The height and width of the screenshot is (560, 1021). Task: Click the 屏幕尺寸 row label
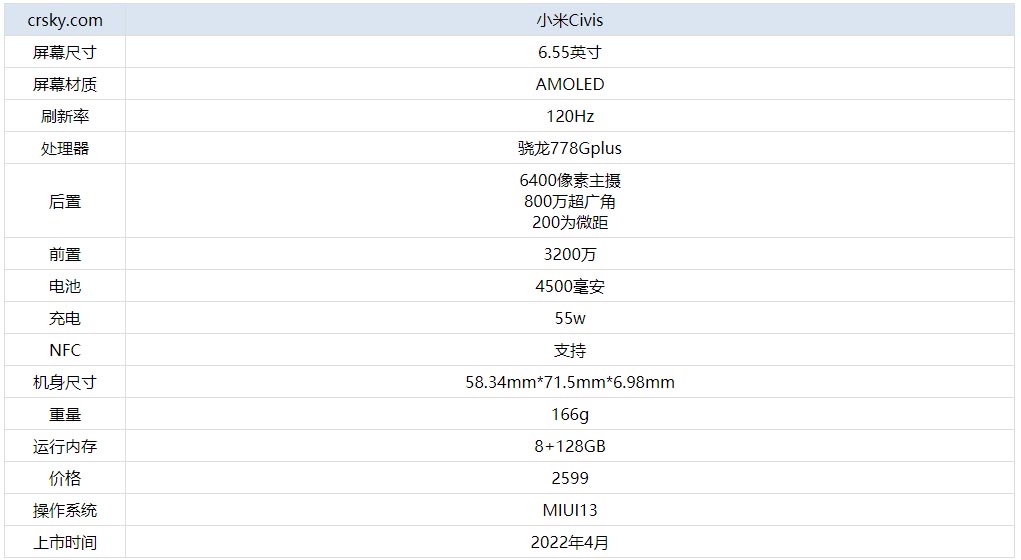tap(65, 52)
